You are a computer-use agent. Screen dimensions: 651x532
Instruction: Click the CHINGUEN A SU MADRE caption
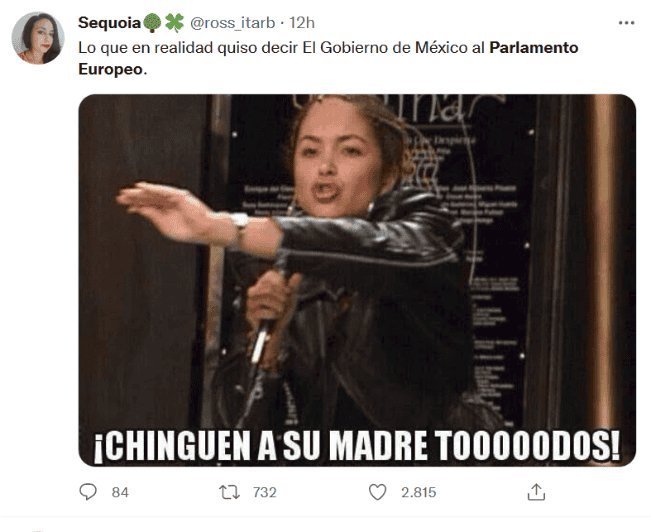click(x=357, y=446)
